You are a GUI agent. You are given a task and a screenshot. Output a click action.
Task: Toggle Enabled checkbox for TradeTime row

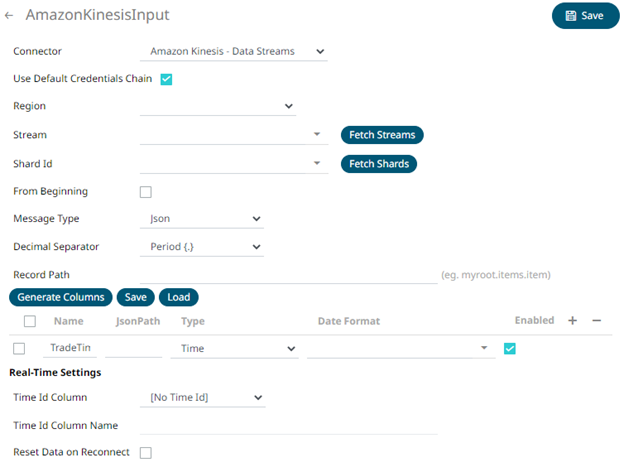510,348
